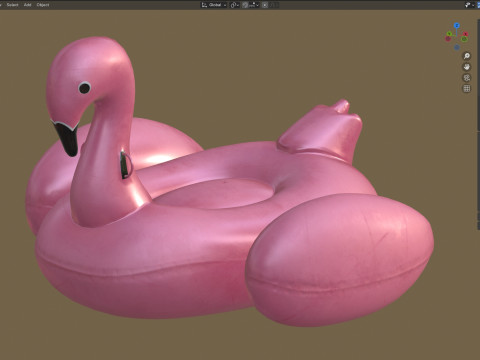Viewport: 480px width, 360px height.
Task: Click the negative Y axis gizmo ball
Action: (464, 39)
